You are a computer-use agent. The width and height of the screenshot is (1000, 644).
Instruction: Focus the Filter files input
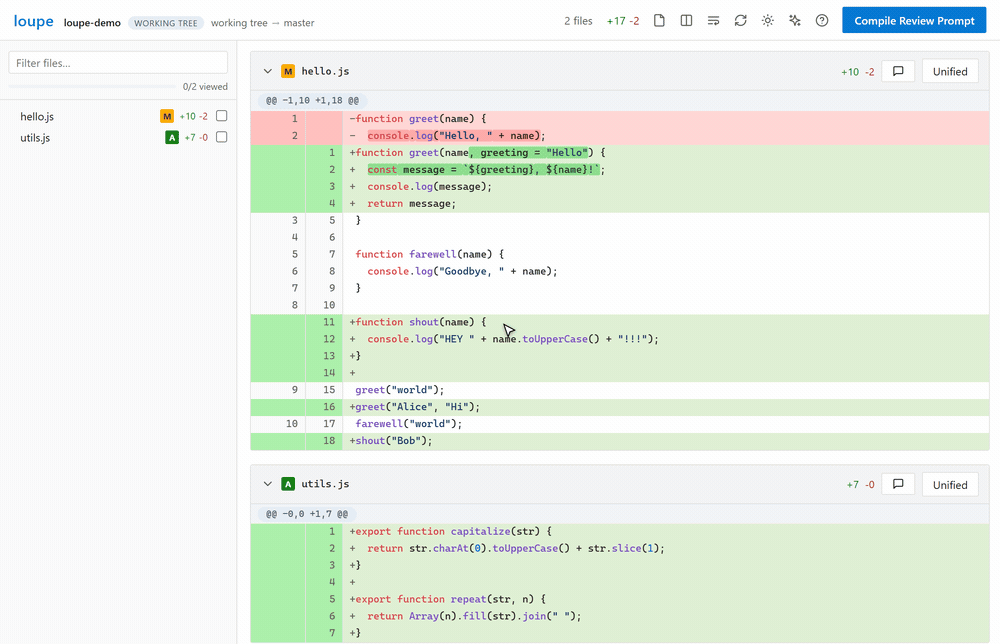tap(118, 62)
